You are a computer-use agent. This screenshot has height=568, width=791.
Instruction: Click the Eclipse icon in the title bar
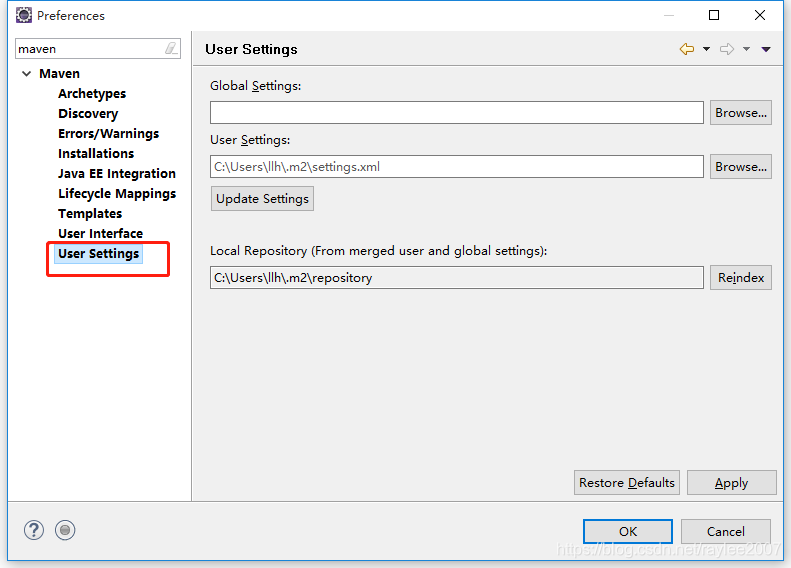[x=23, y=15]
